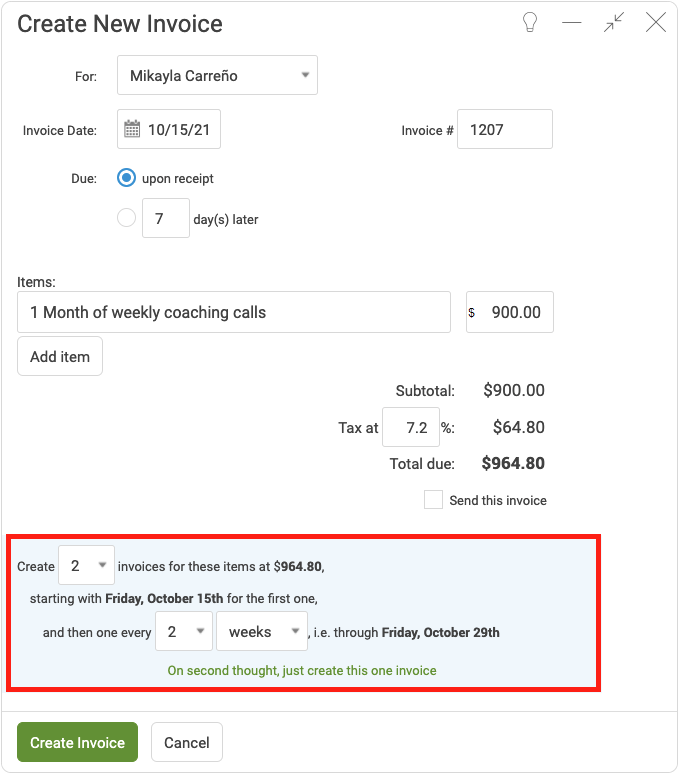Screen dimensions: 680x774
Task: Click the item price field 900.00
Action: click(x=510, y=312)
